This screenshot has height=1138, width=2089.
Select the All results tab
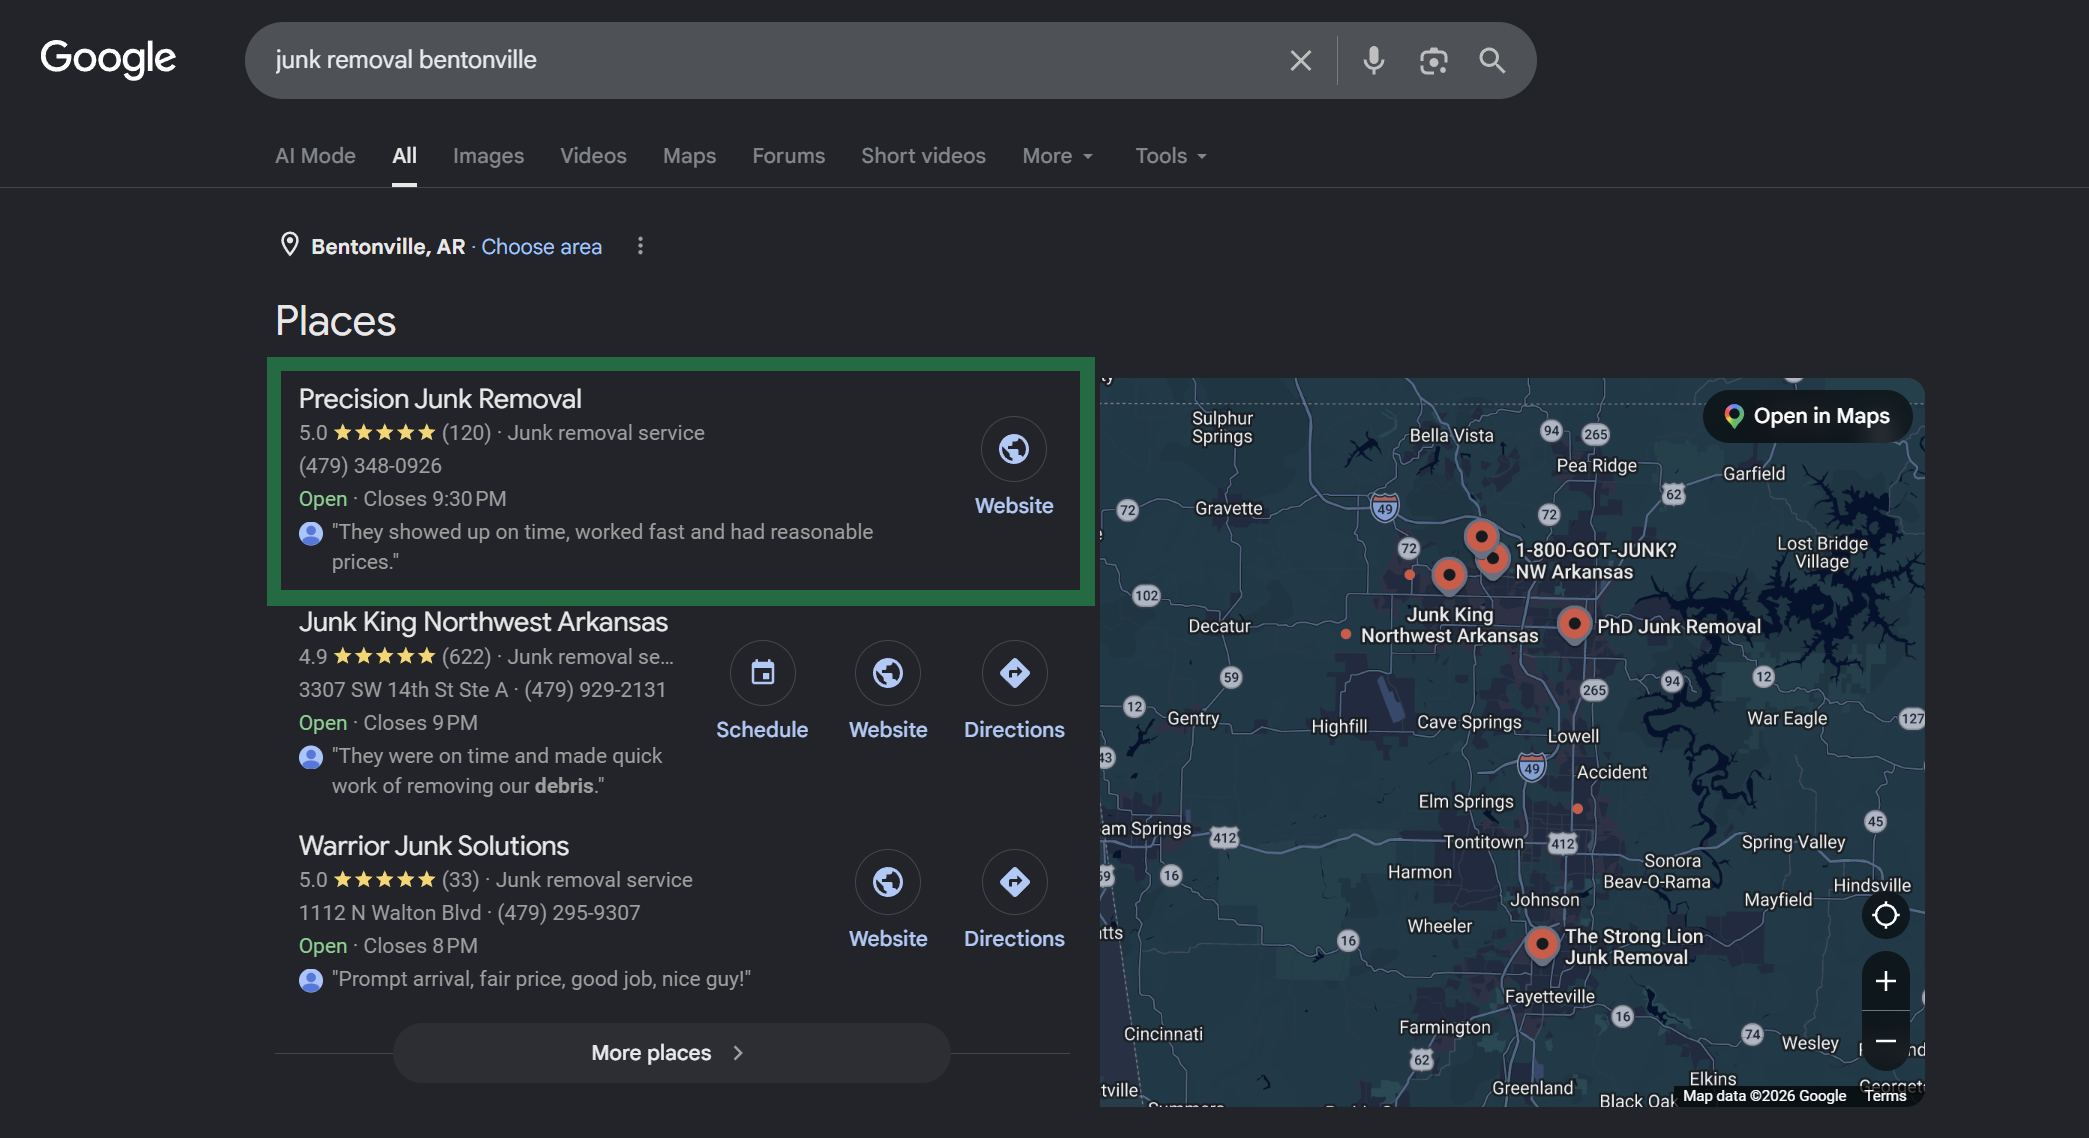click(404, 156)
